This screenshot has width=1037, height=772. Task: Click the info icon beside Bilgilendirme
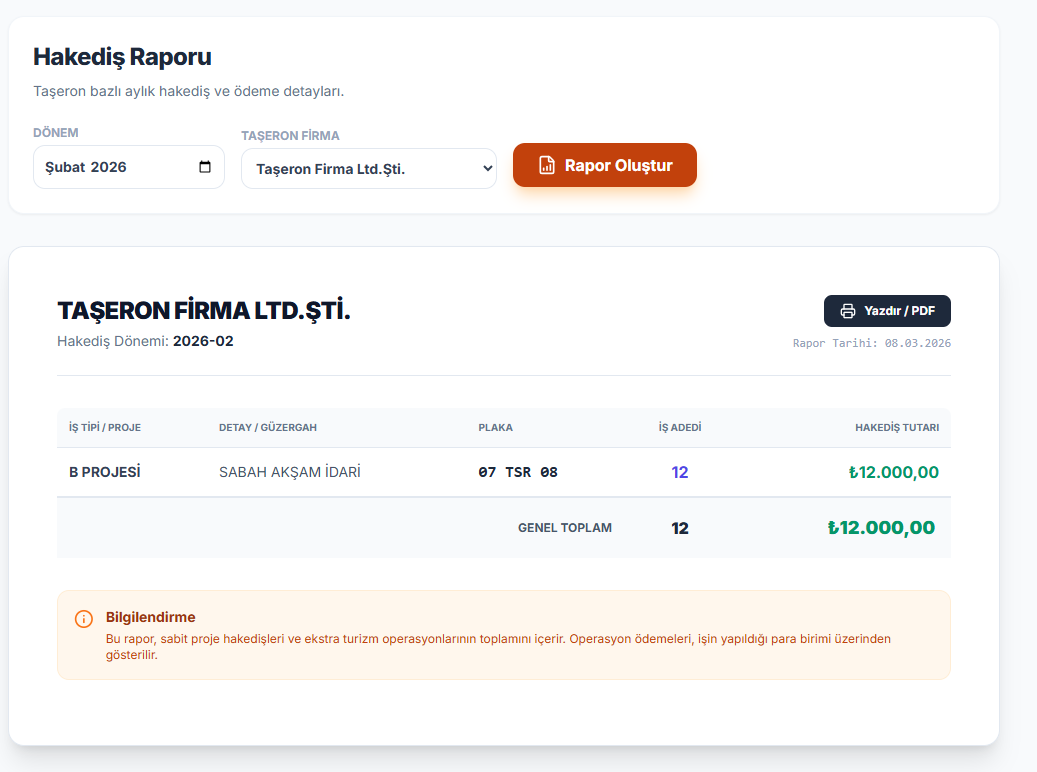tap(84, 619)
